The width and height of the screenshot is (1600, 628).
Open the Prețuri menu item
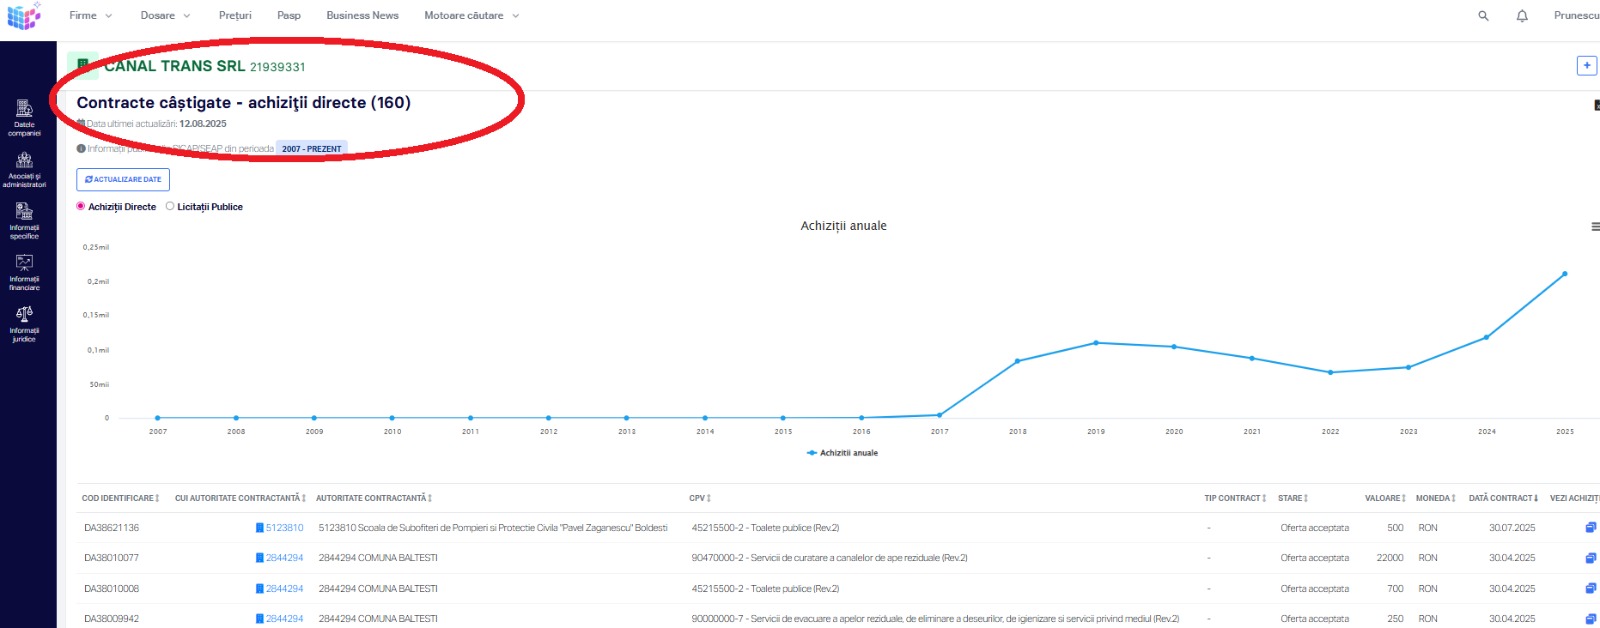coord(235,16)
